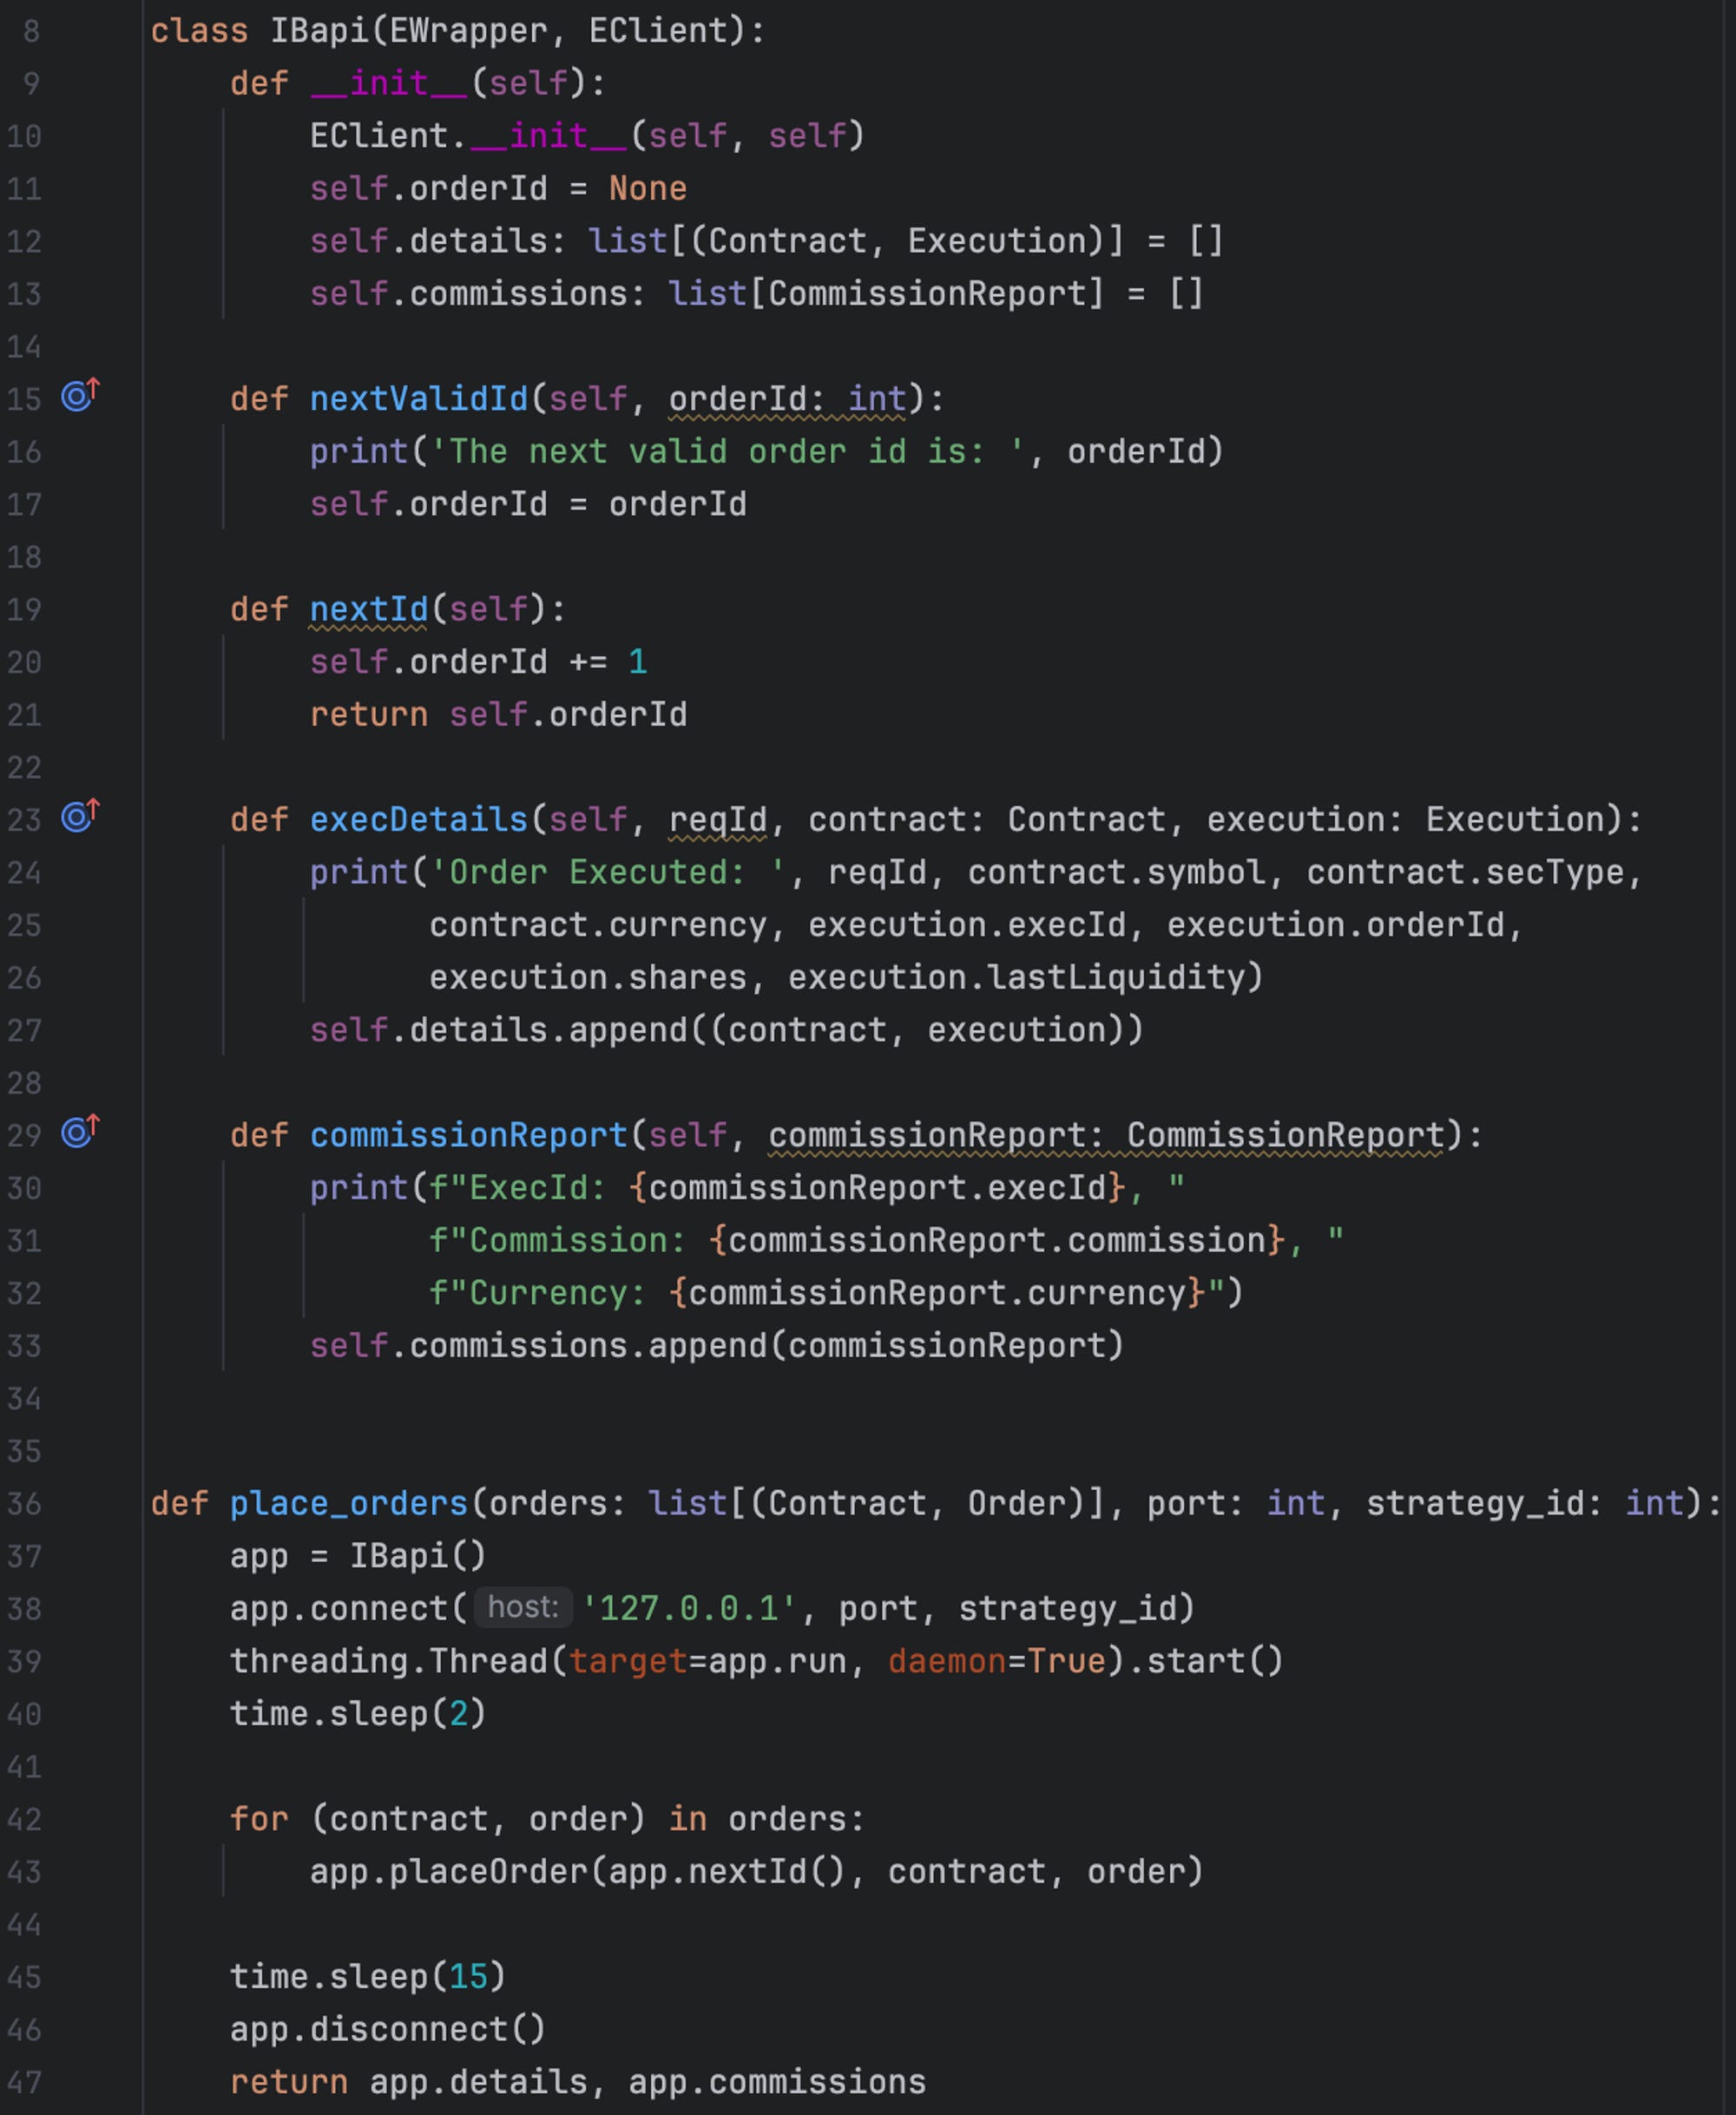Viewport: 1736px width, 2115px height.
Task: Click the place_orders function name
Action: (349, 1503)
